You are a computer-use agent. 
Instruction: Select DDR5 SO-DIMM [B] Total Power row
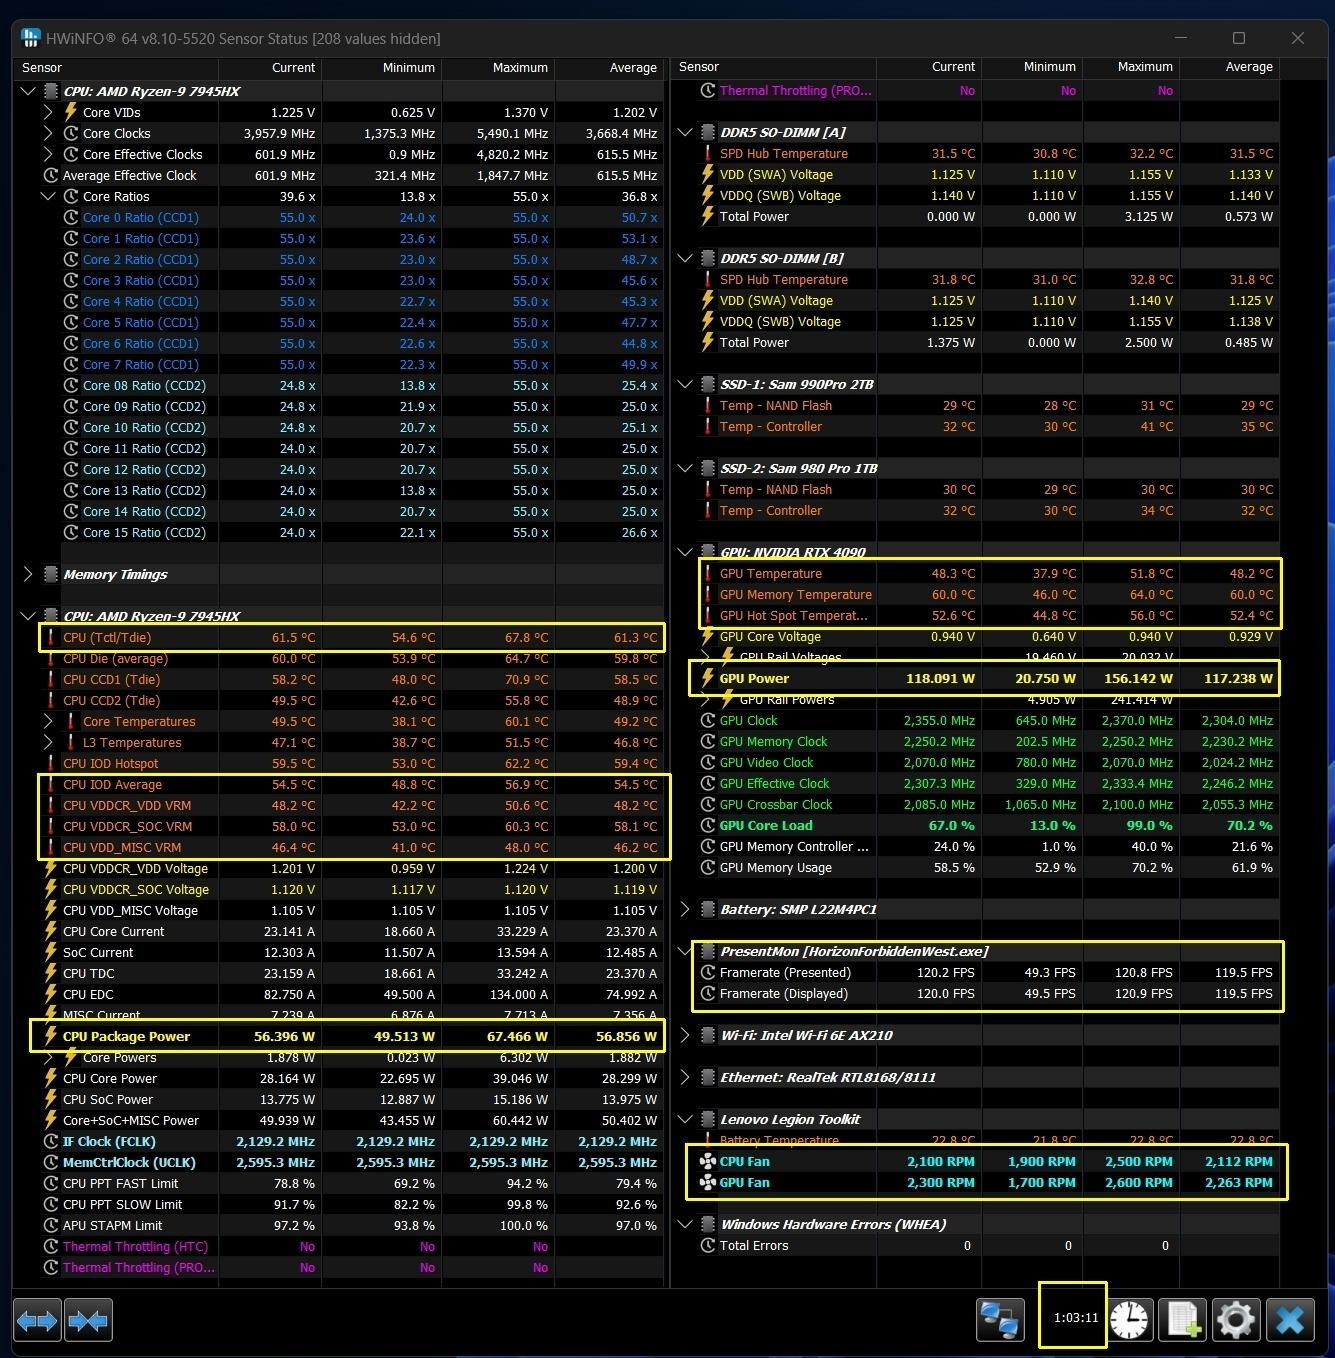click(x=988, y=343)
